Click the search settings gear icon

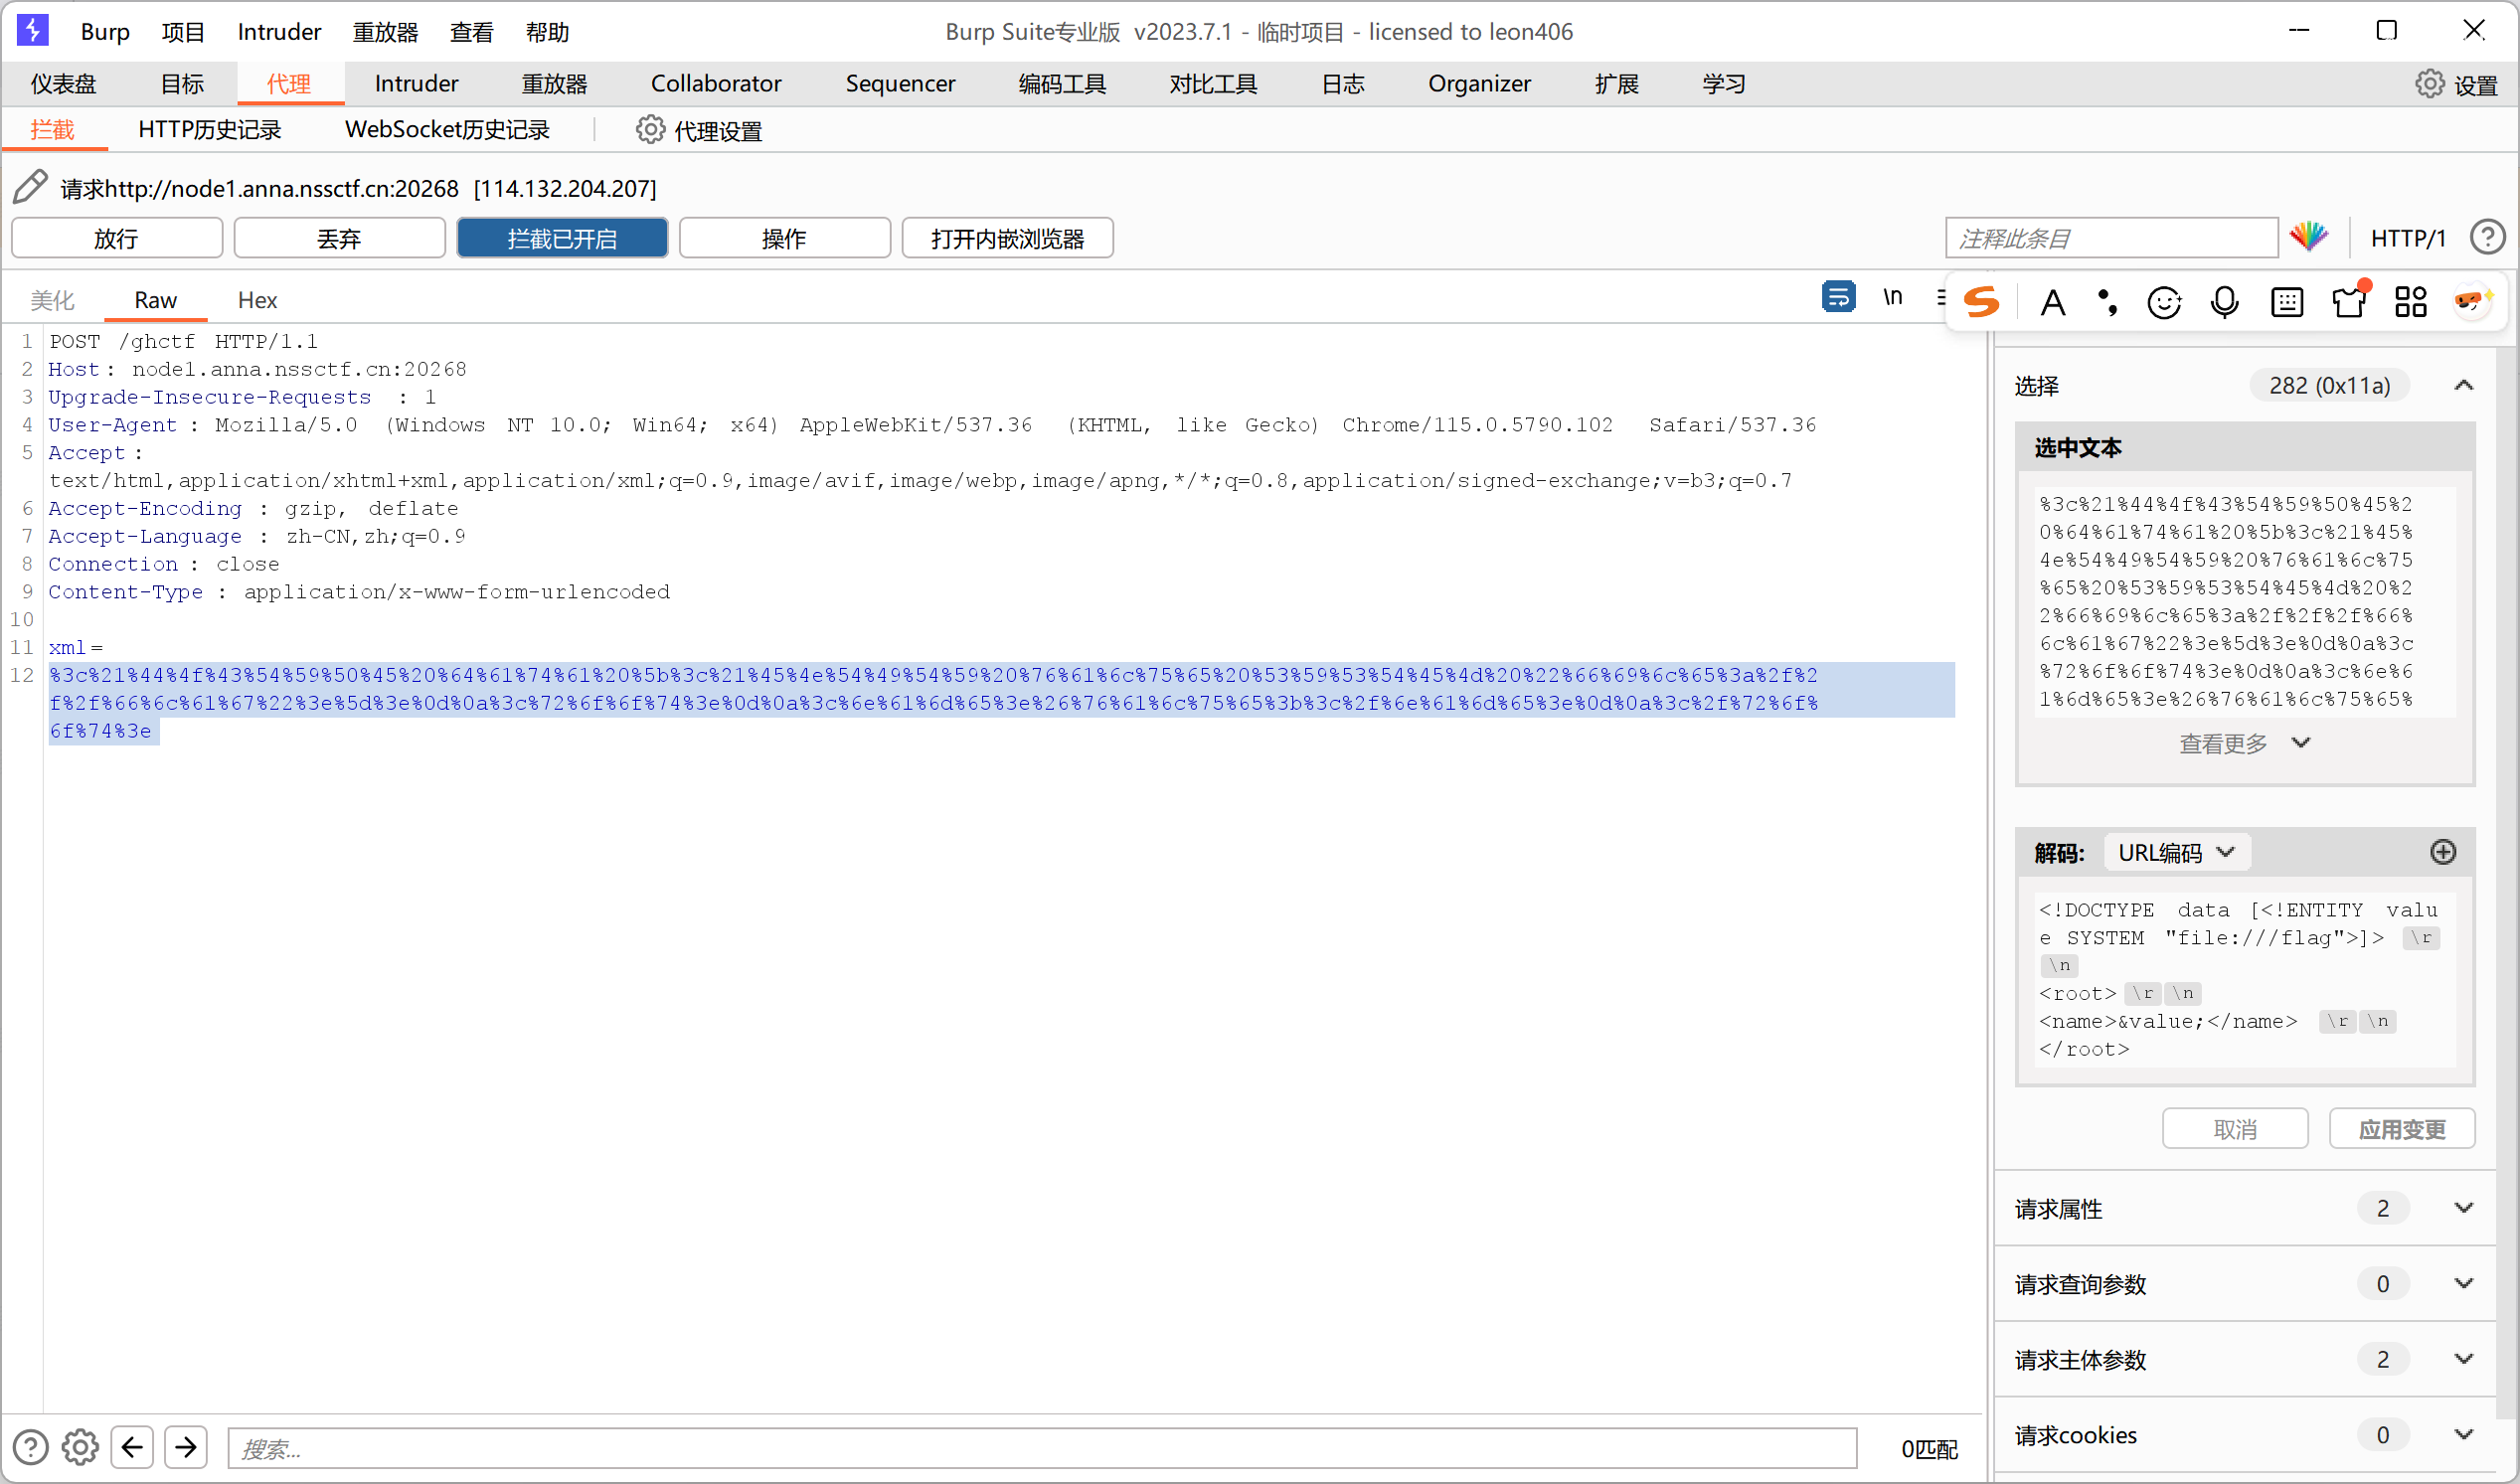point(80,1447)
